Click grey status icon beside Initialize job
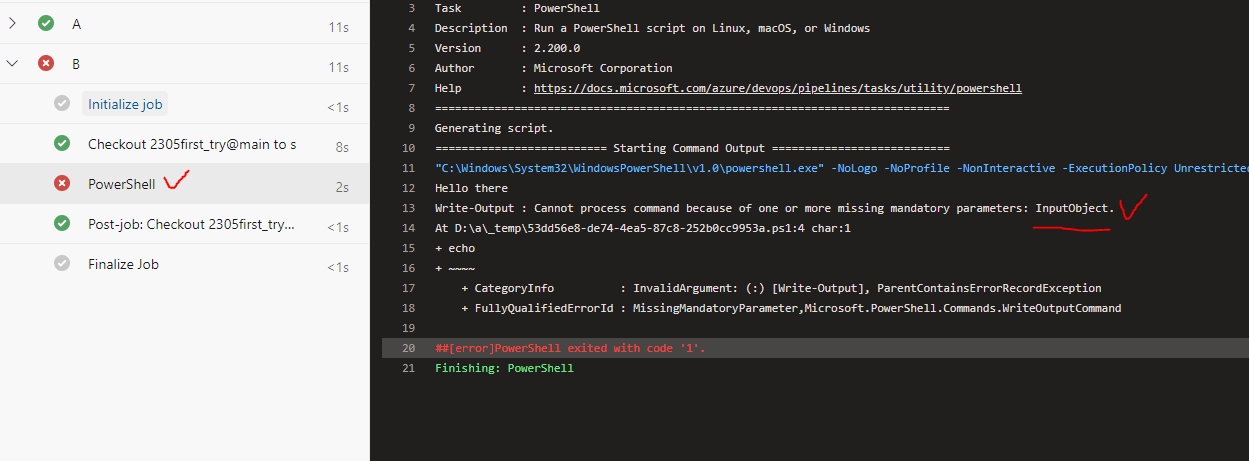This screenshot has height=461, width=1249. (62, 104)
